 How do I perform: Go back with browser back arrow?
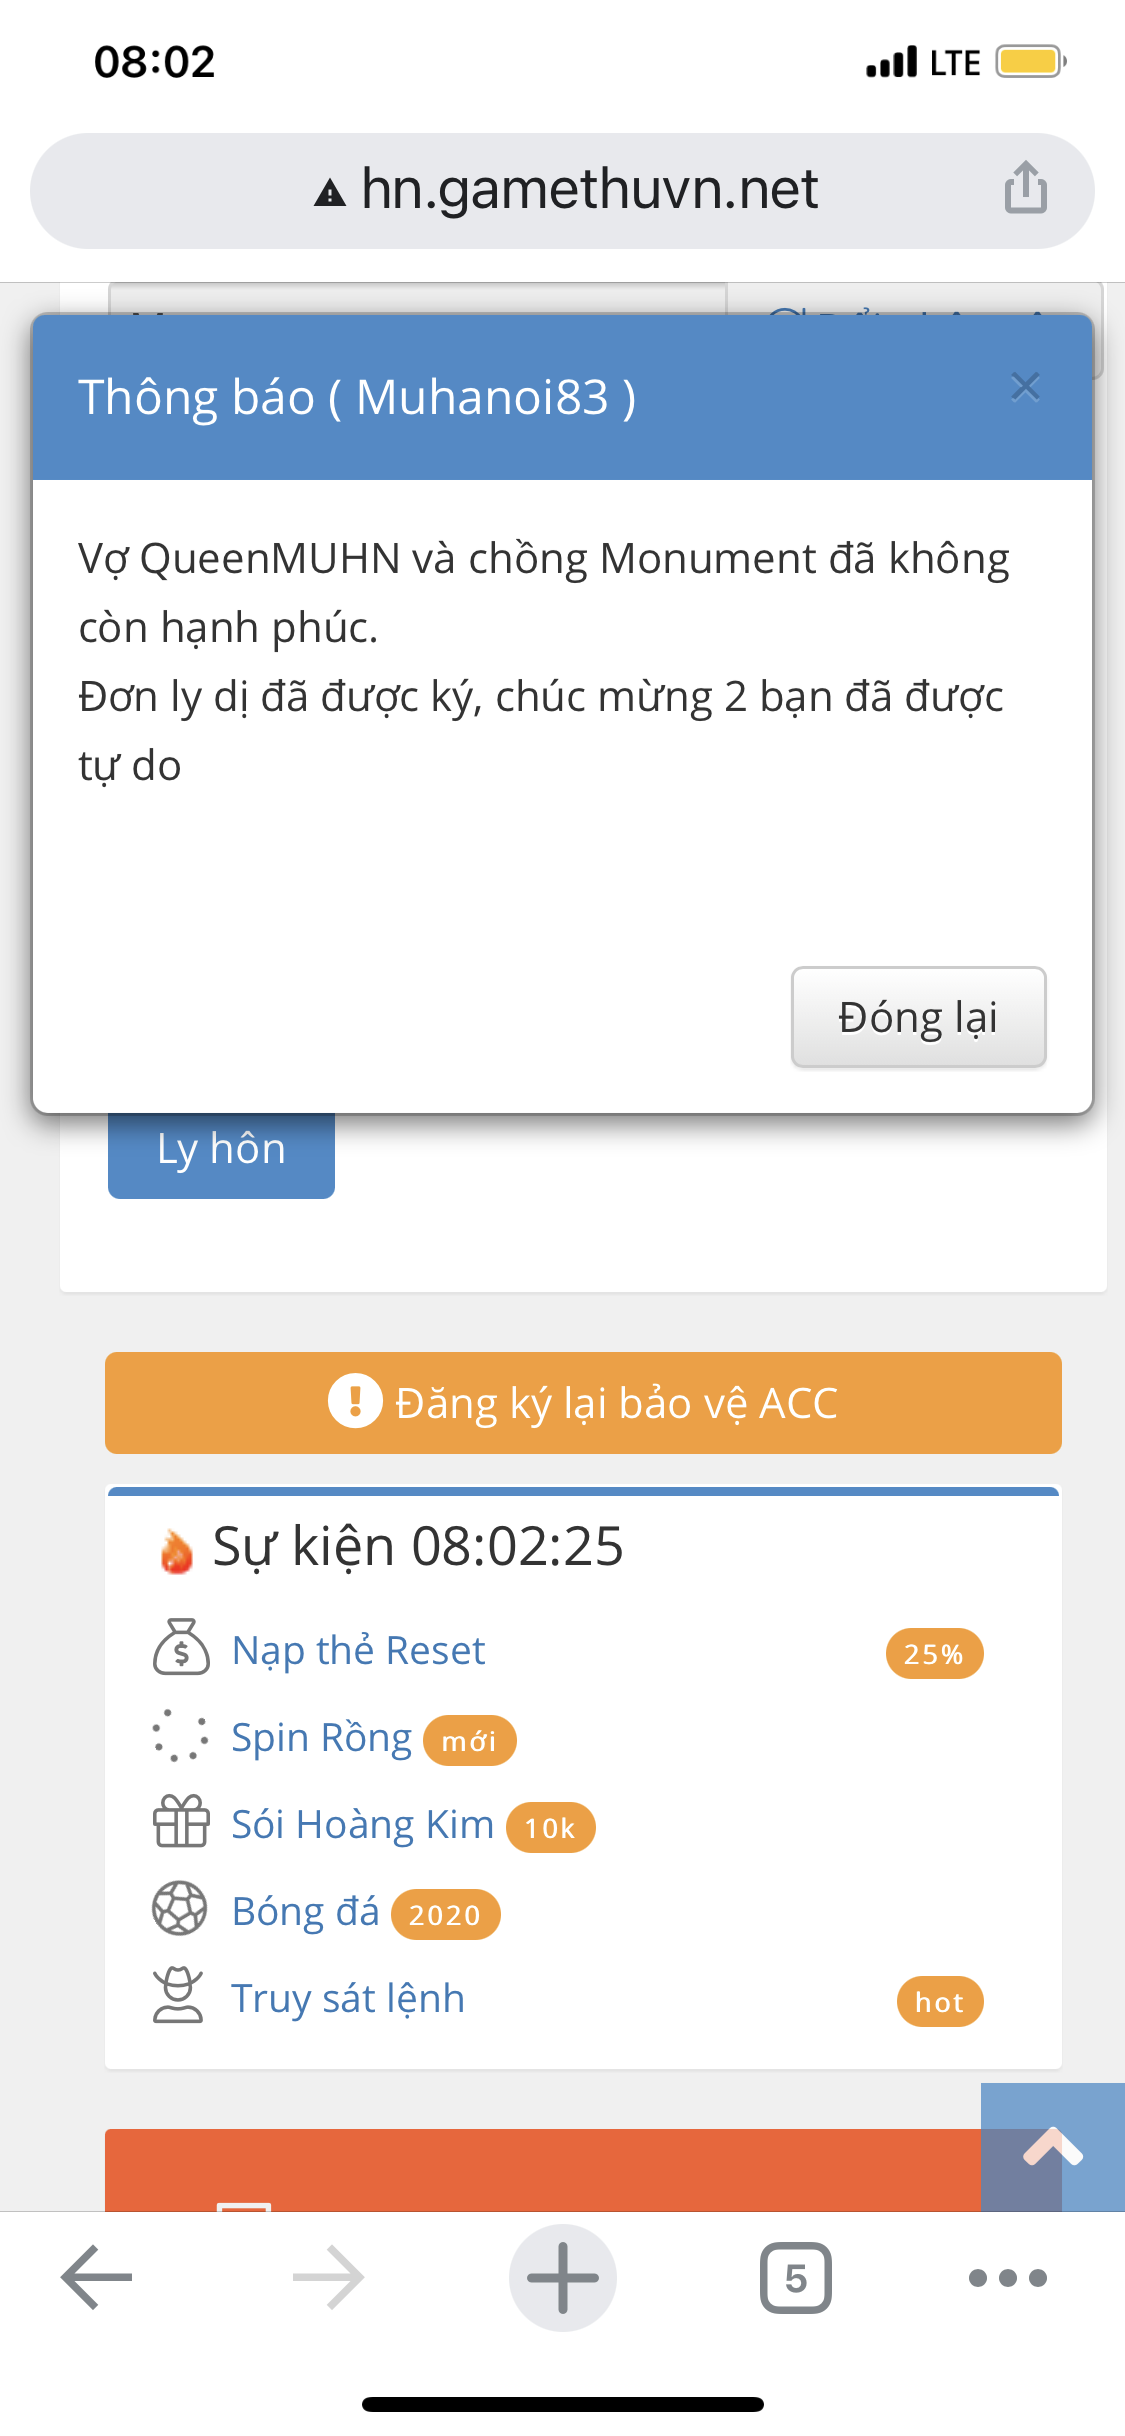click(97, 2278)
